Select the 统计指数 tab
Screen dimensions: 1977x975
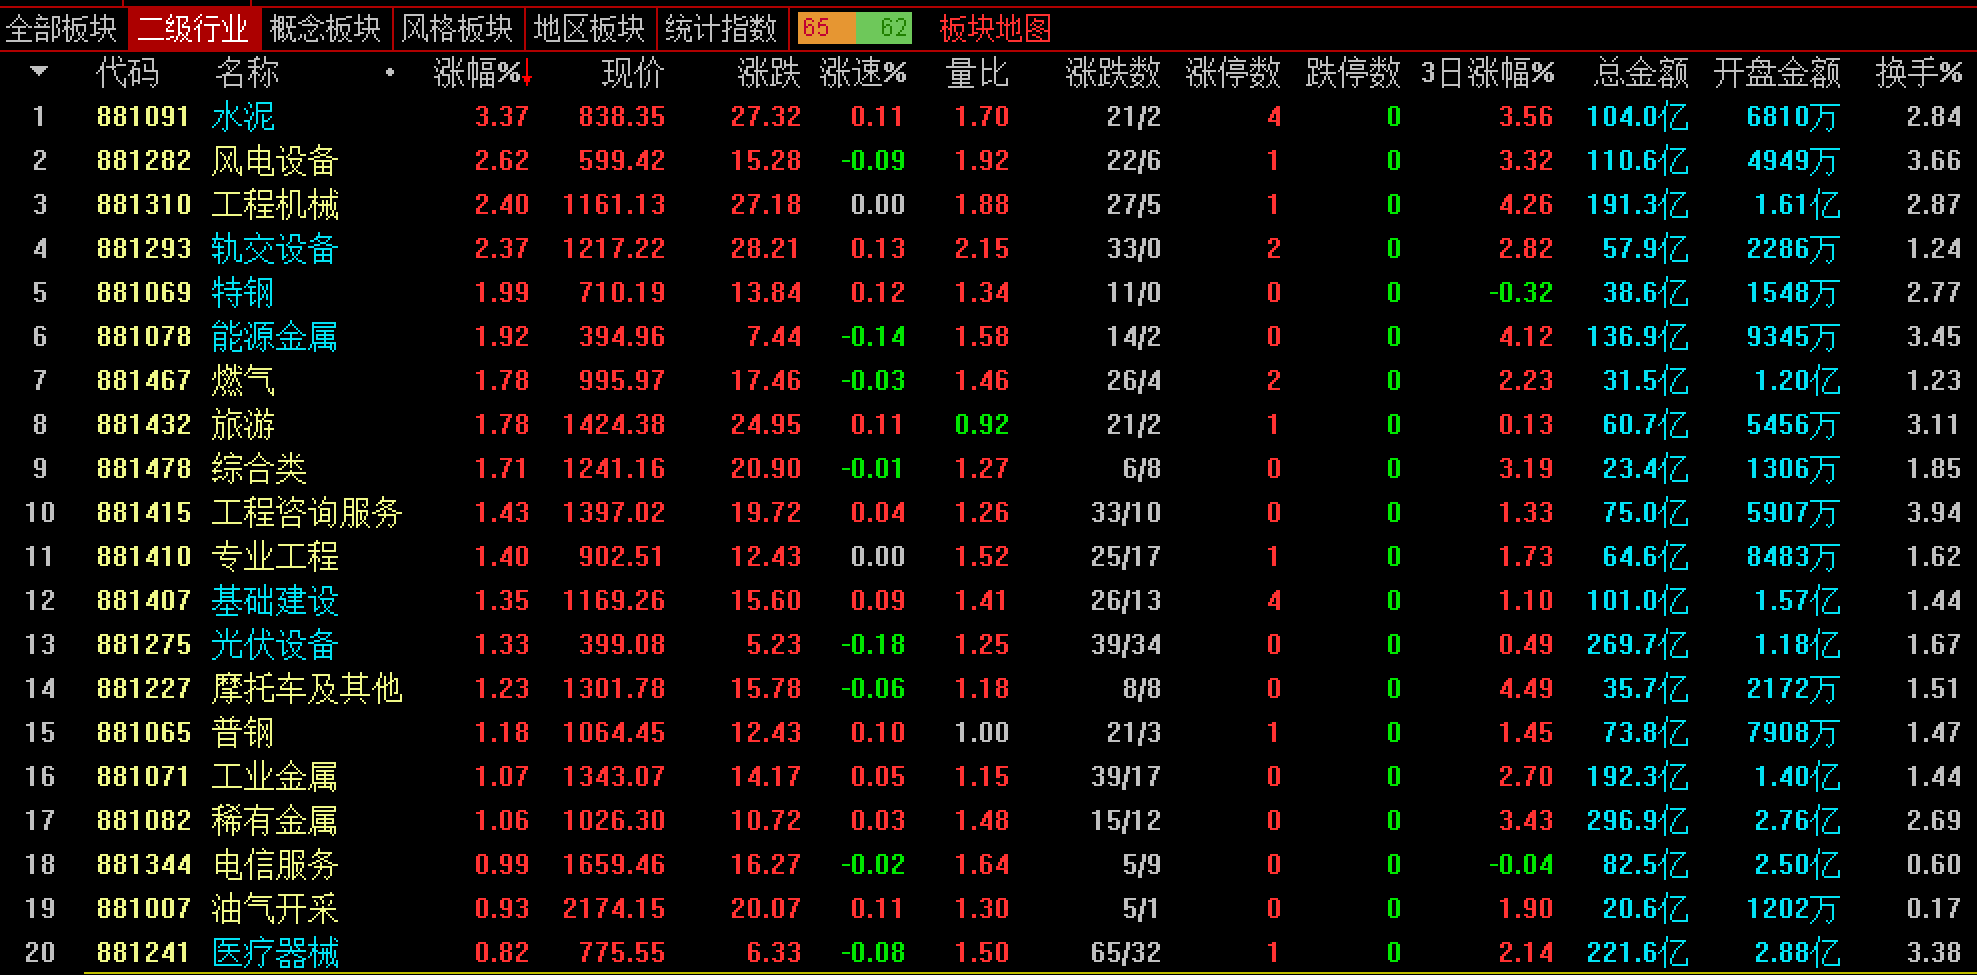click(721, 29)
